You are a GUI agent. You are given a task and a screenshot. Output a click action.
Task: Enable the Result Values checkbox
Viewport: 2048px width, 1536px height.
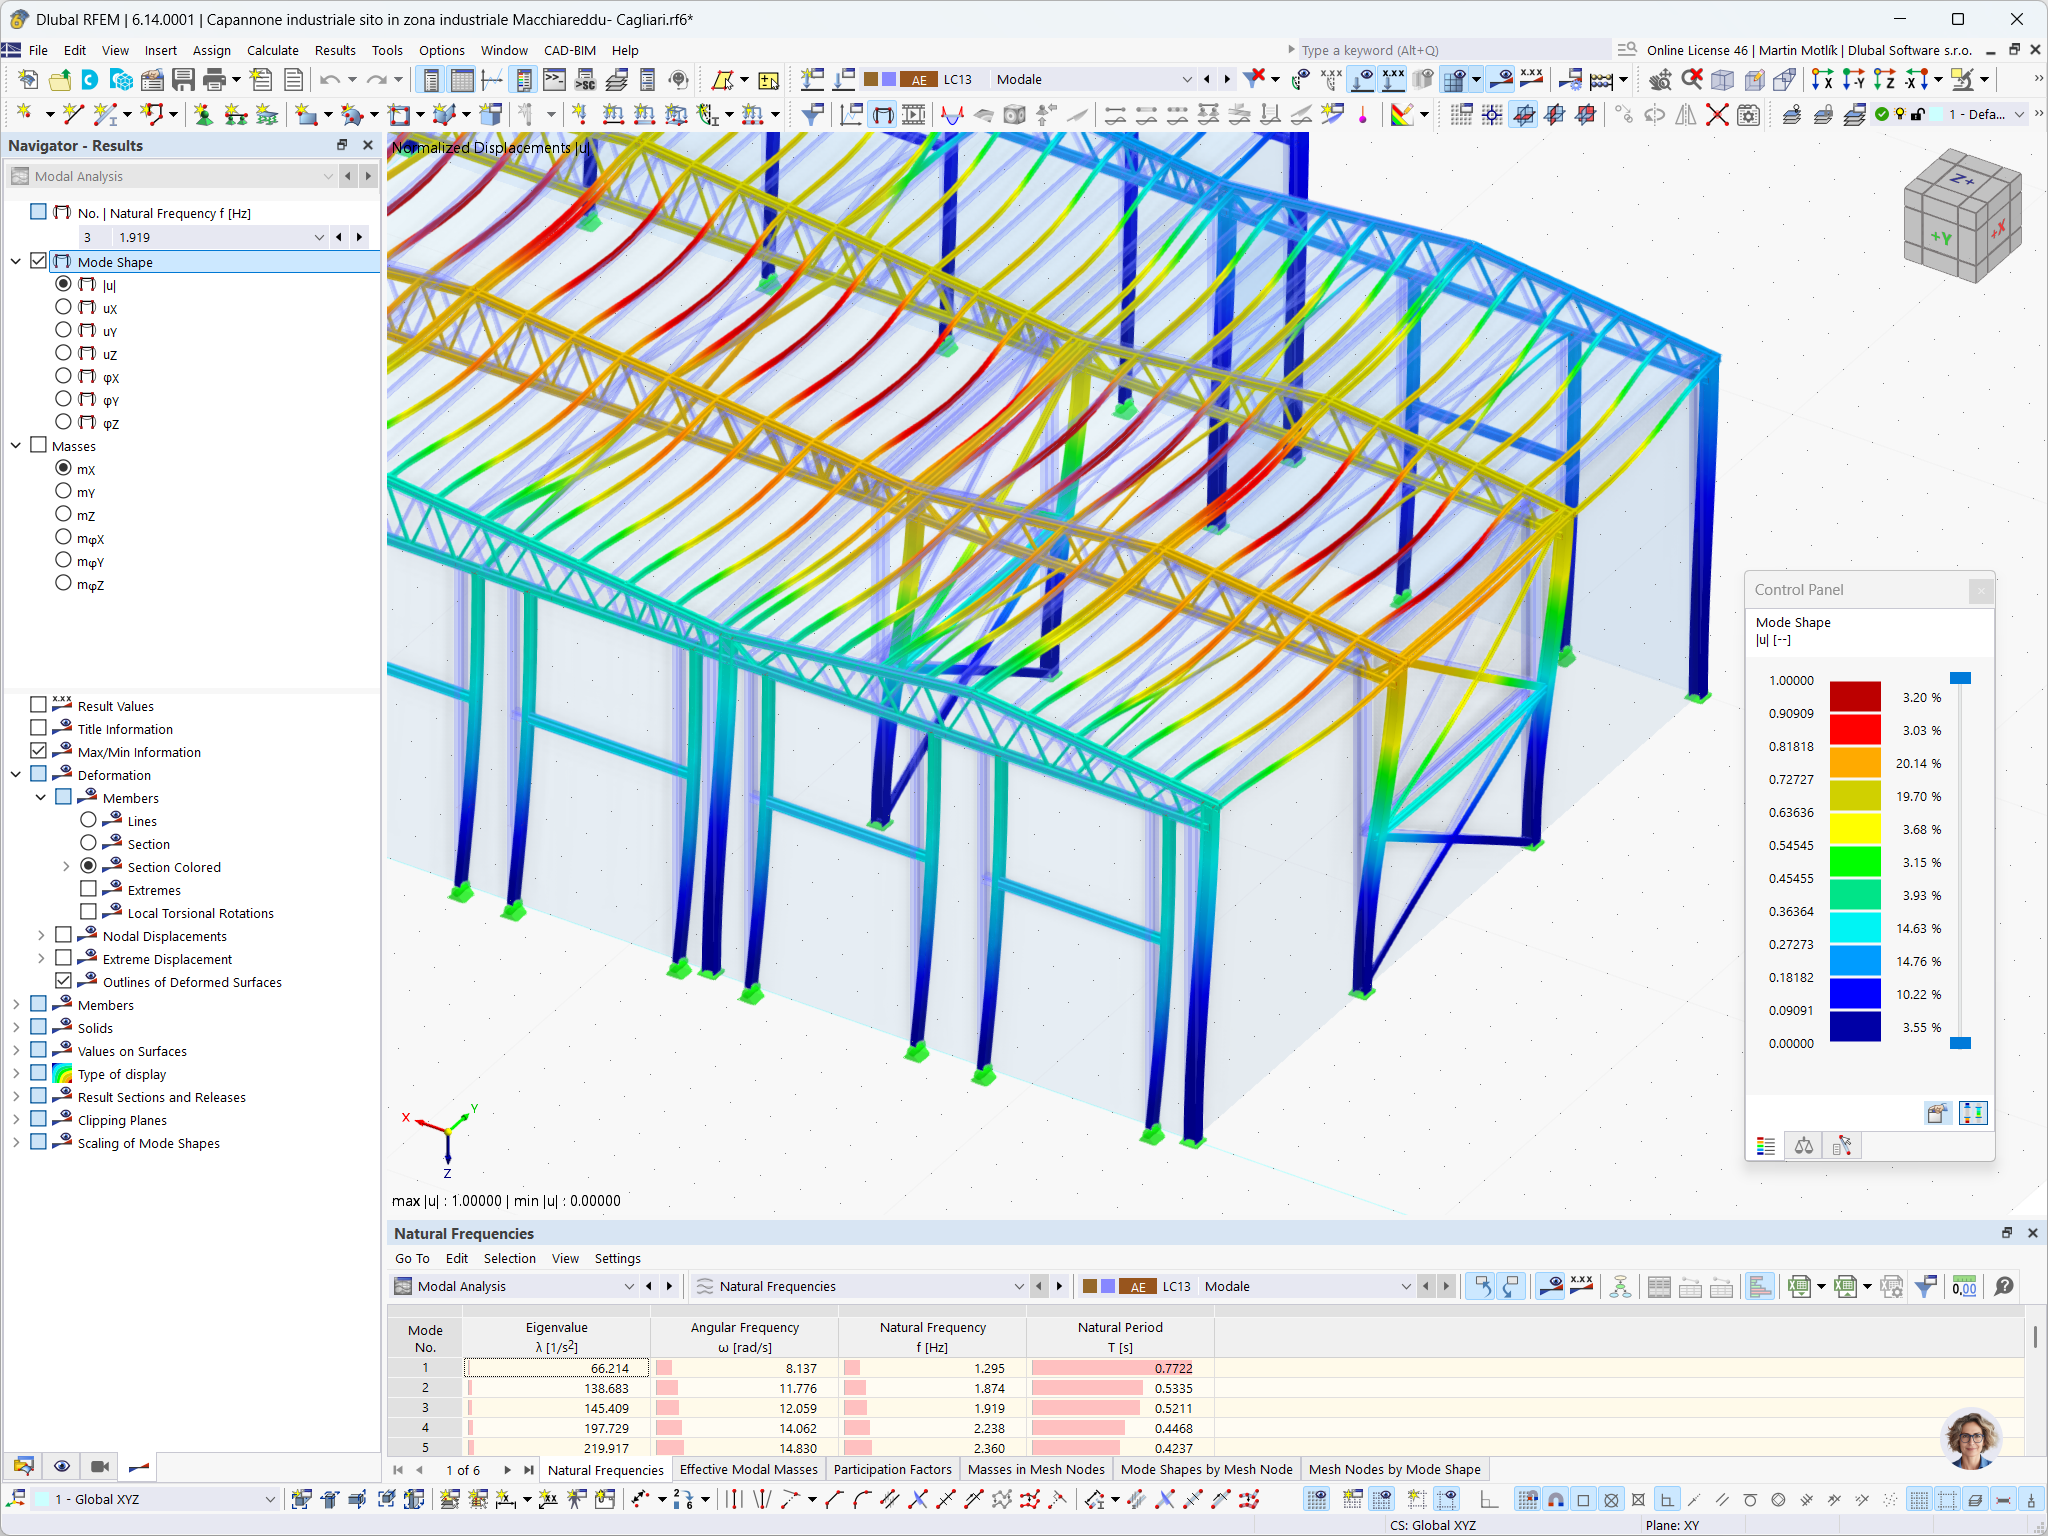point(38,705)
